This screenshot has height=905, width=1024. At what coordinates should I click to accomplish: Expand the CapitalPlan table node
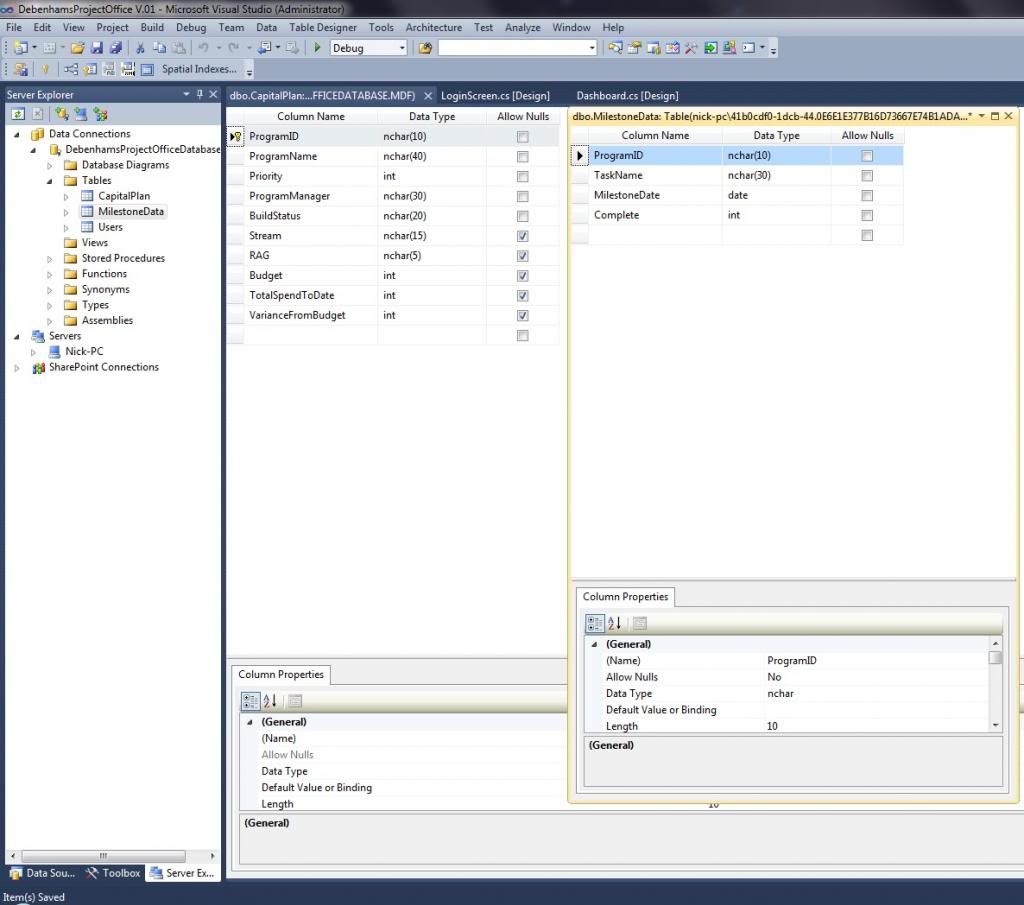66,197
